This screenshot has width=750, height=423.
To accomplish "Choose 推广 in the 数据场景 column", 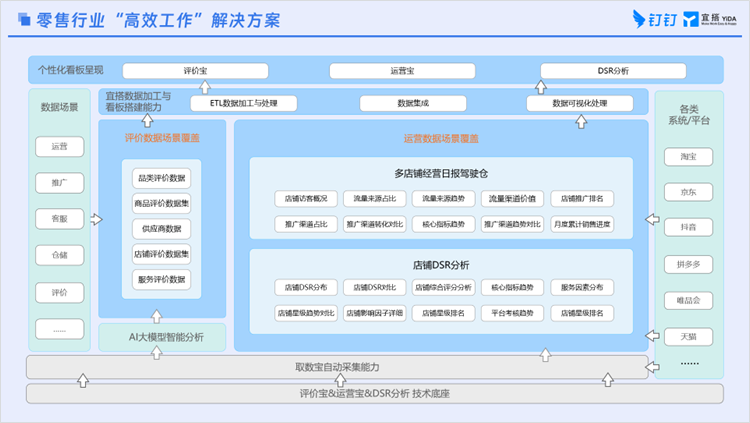I will 59,183.
